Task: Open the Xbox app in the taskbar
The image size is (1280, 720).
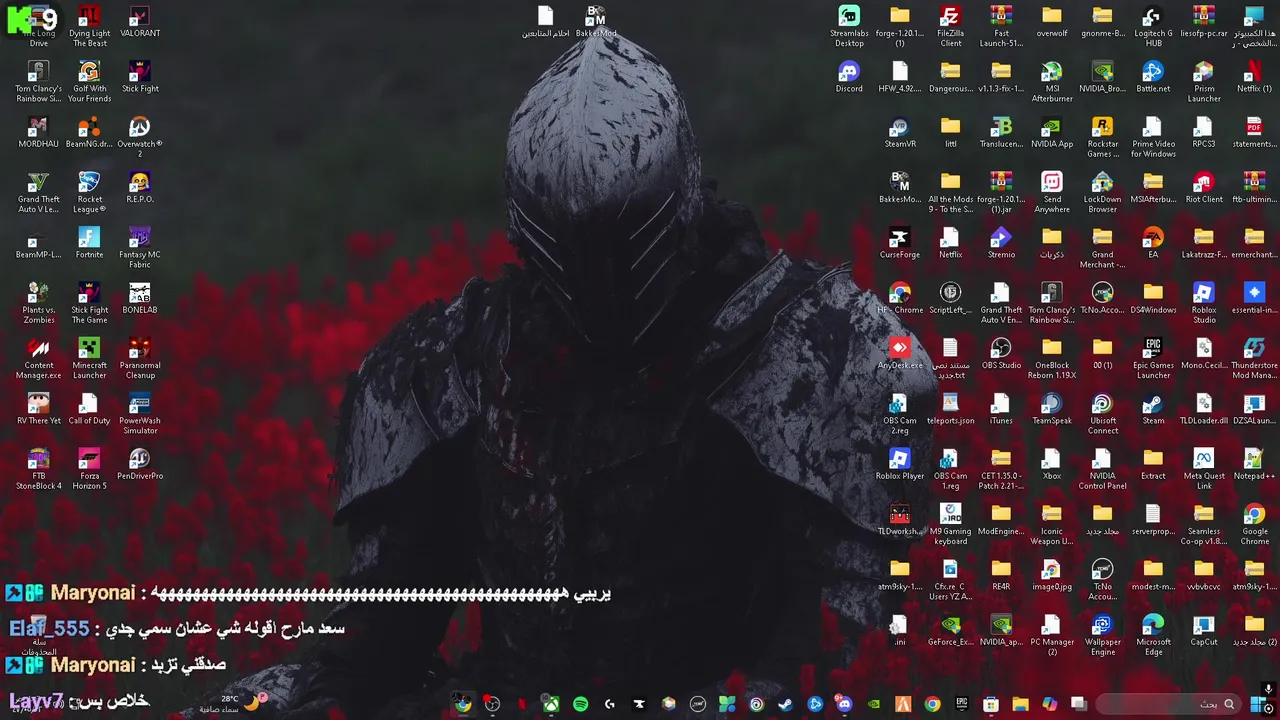Action: point(551,704)
